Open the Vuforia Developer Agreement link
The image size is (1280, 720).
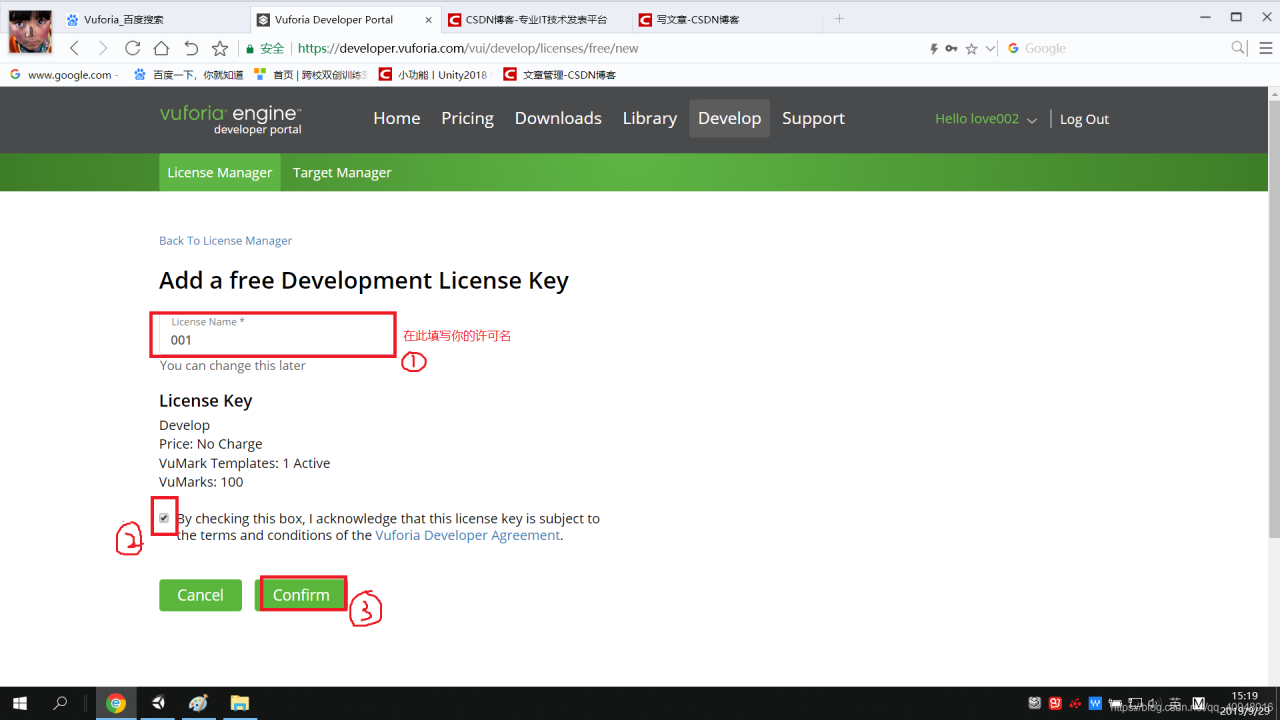467,535
